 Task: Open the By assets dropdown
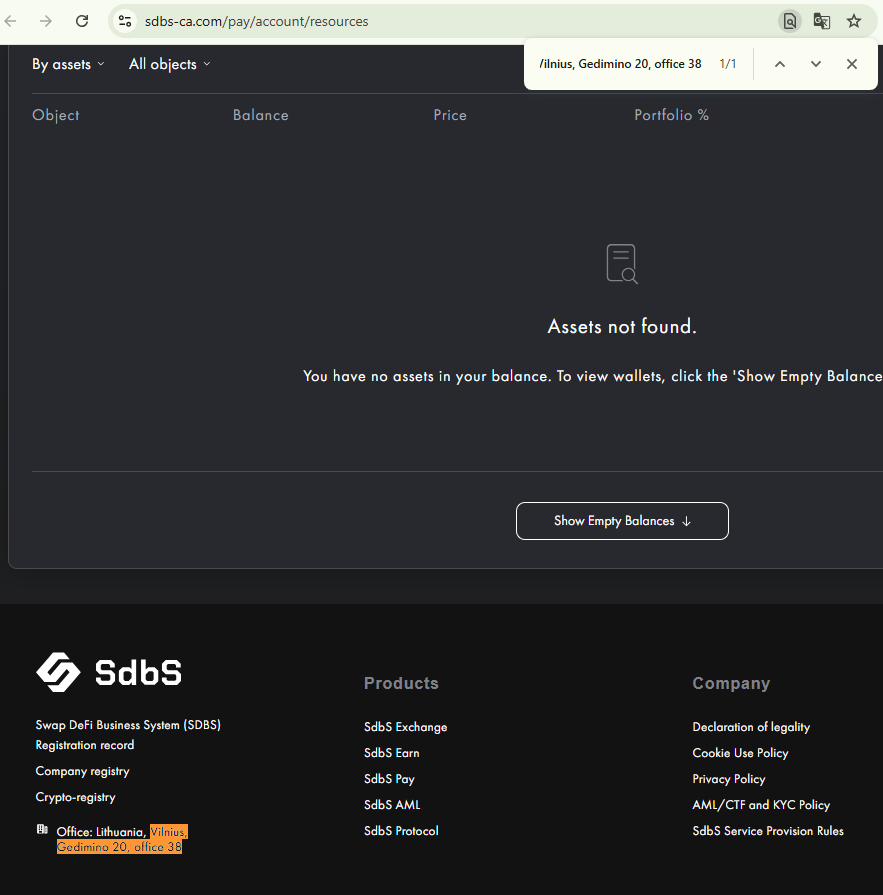click(x=68, y=64)
